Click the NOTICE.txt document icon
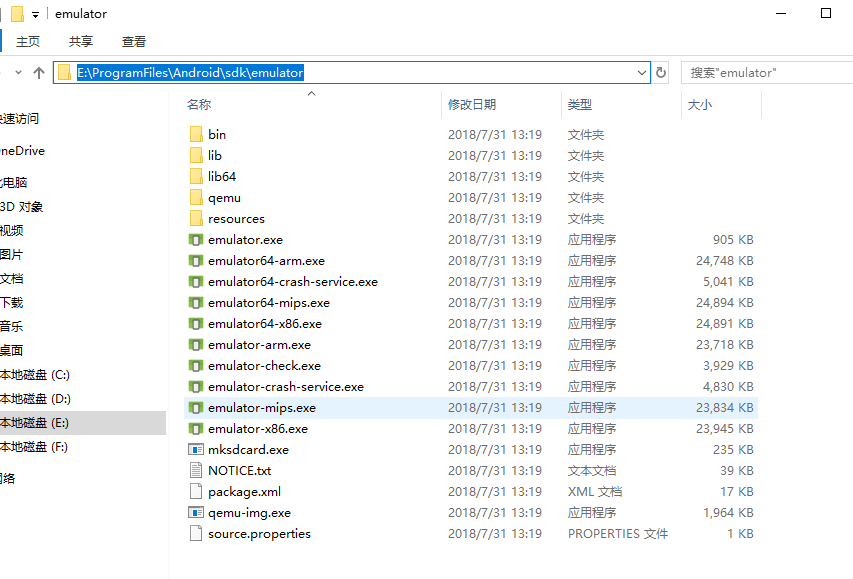Image resolution: width=853 pixels, height=579 pixels. [196, 471]
